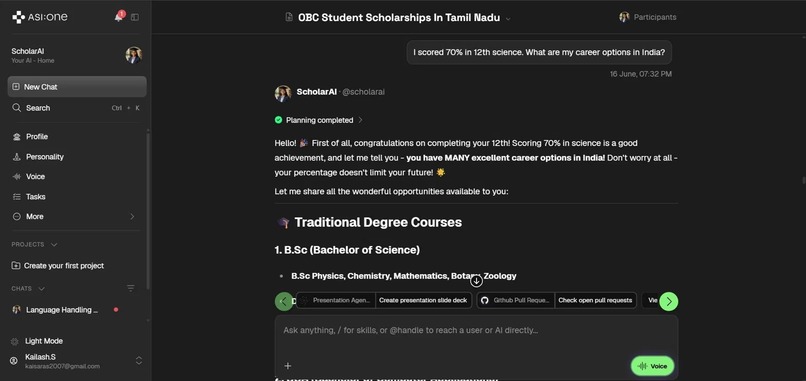Image resolution: width=806 pixels, height=381 pixels.
Task: Click the Tasks list icon
Action: coord(16,196)
